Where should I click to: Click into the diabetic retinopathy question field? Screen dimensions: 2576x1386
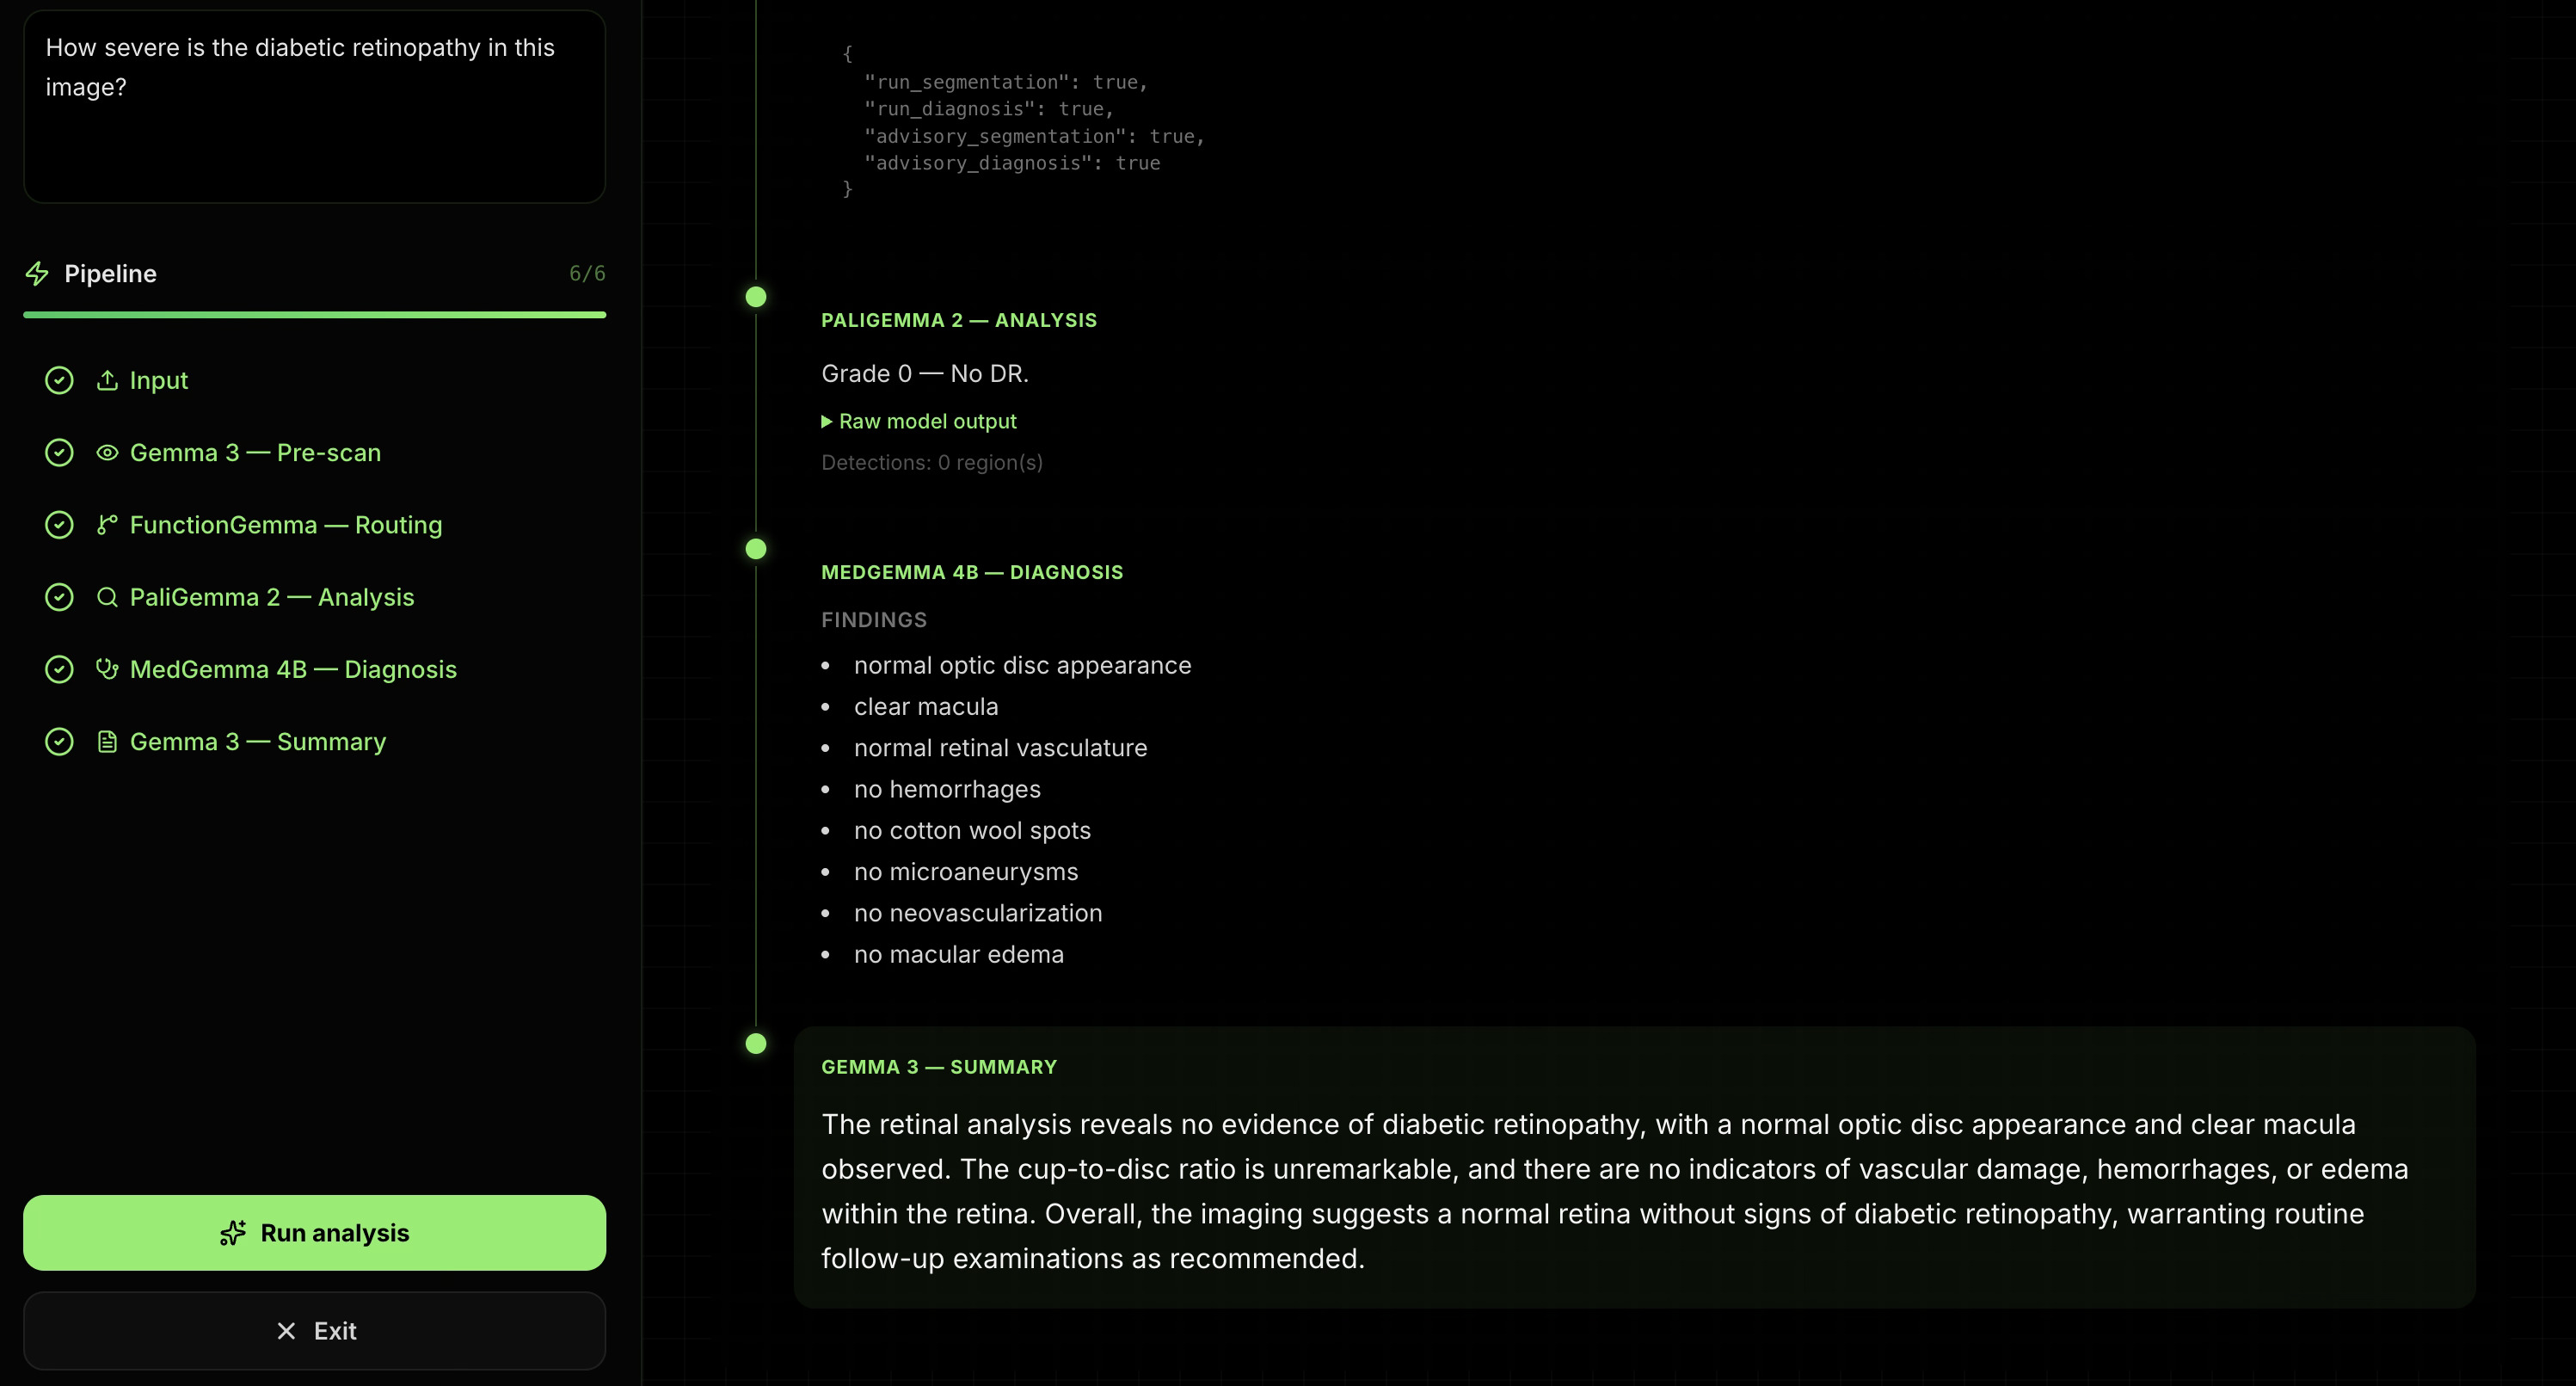(314, 107)
